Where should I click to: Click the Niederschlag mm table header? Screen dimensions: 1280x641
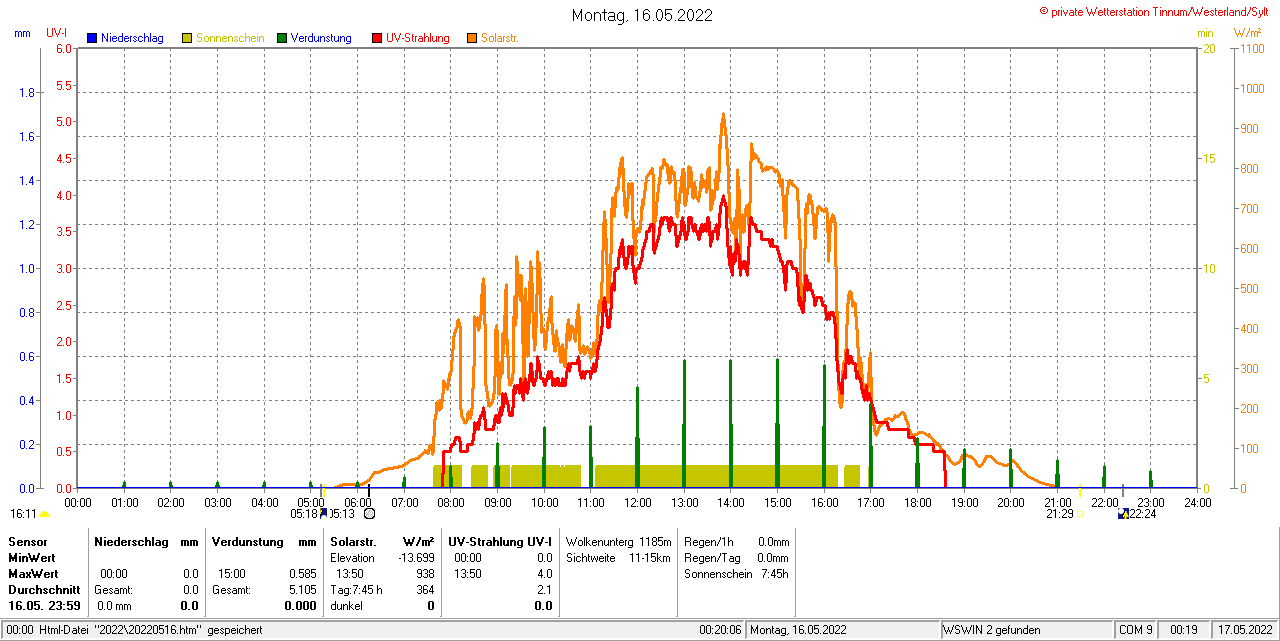(x=146, y=541)
